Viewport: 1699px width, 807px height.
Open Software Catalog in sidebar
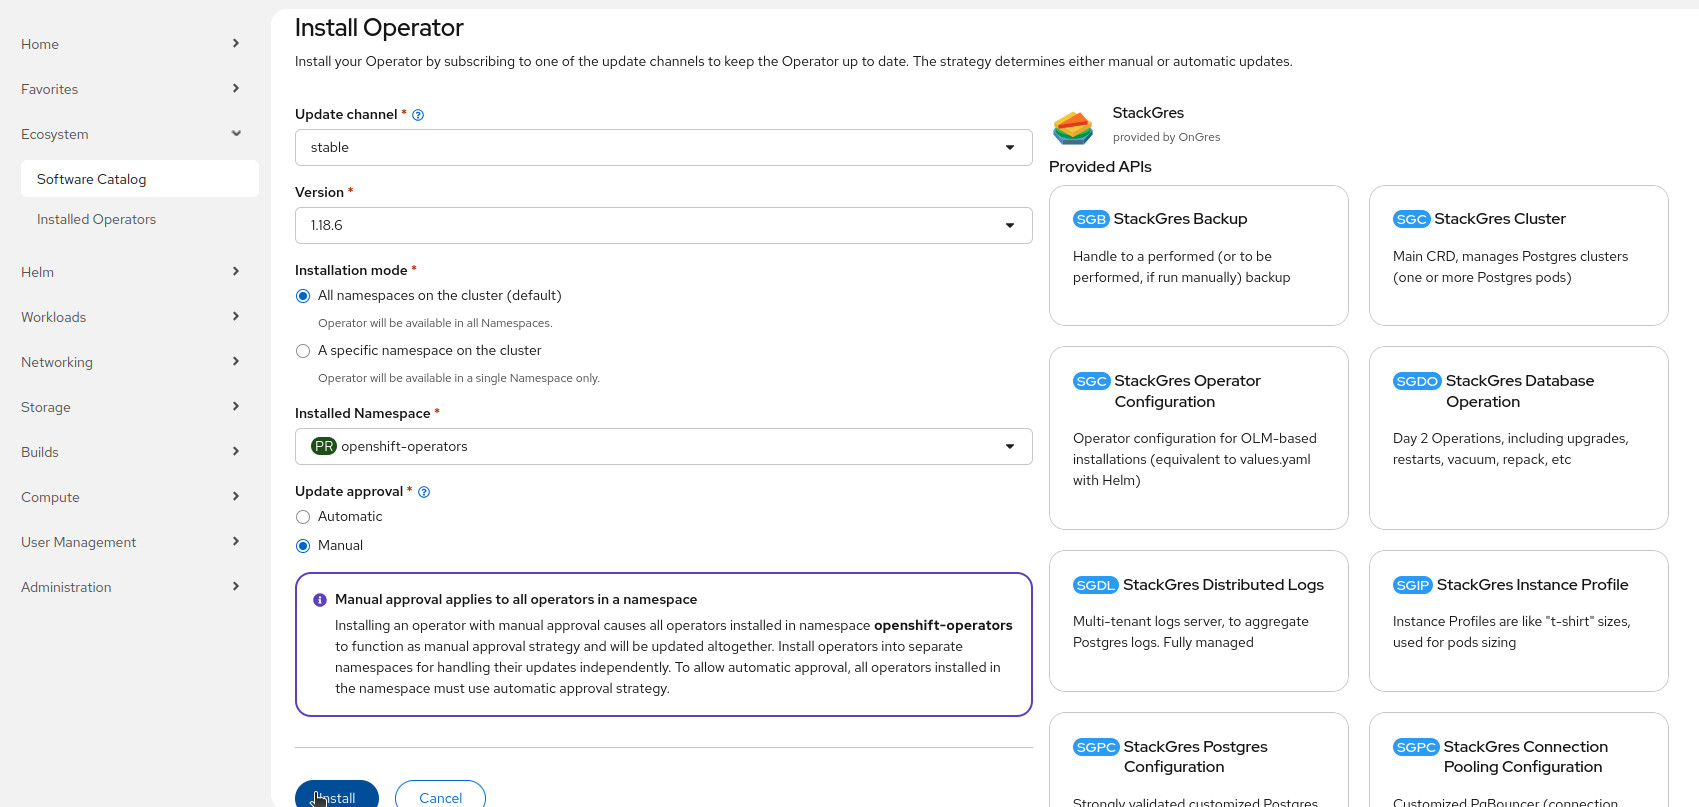coord(139,179)
